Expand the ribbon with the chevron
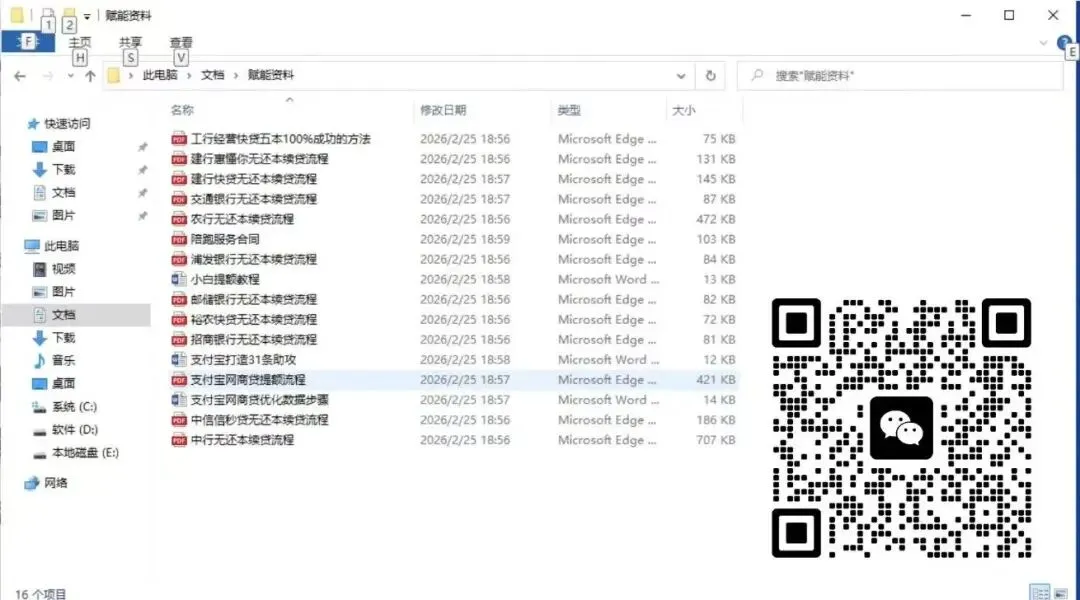Viewport: 1080px width, 600px height. [1043, 43]
